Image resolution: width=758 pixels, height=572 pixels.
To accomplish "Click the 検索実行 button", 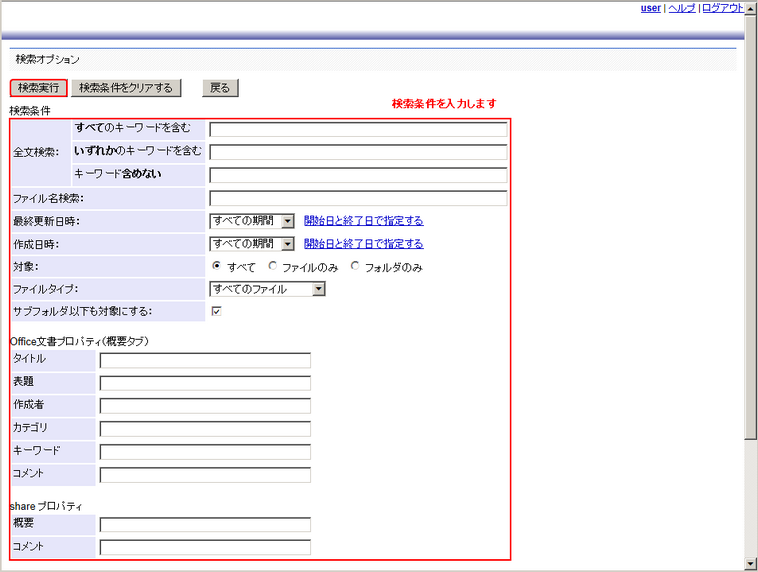I will tap(39, 88).
